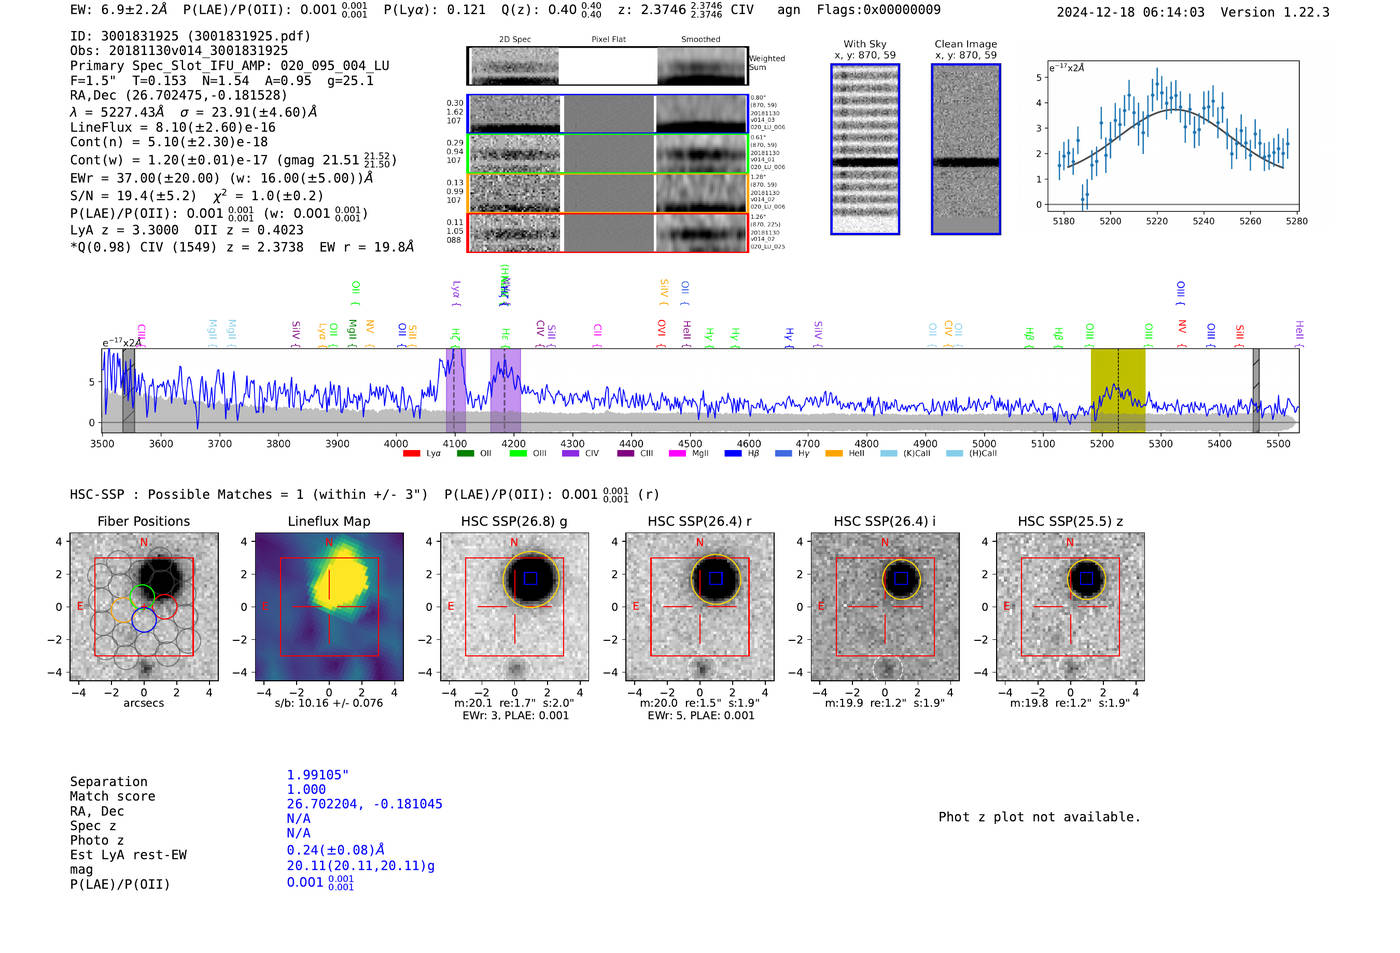Select the green-bordered 2D spectrum row
Screen dimensions: 1400x953
pyautogui.click(x=608, y=154)
